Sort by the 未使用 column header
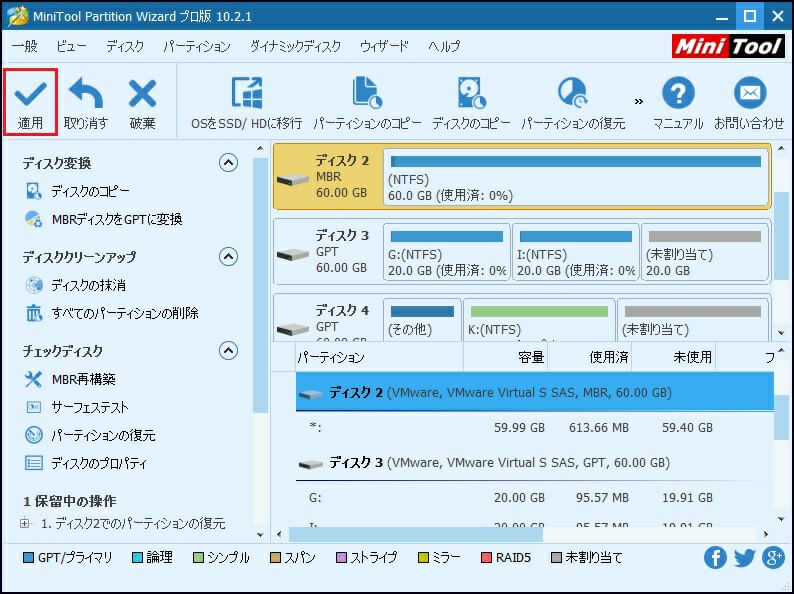 click(673, 358)
